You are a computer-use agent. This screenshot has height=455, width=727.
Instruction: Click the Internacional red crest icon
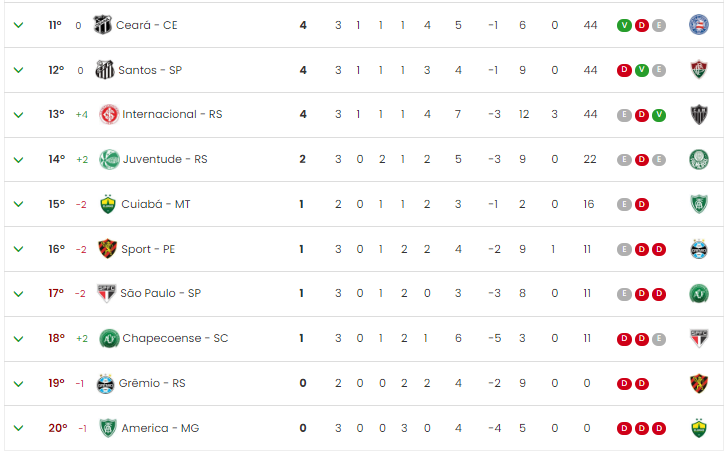pyautogui.click(x=109, y=115)
